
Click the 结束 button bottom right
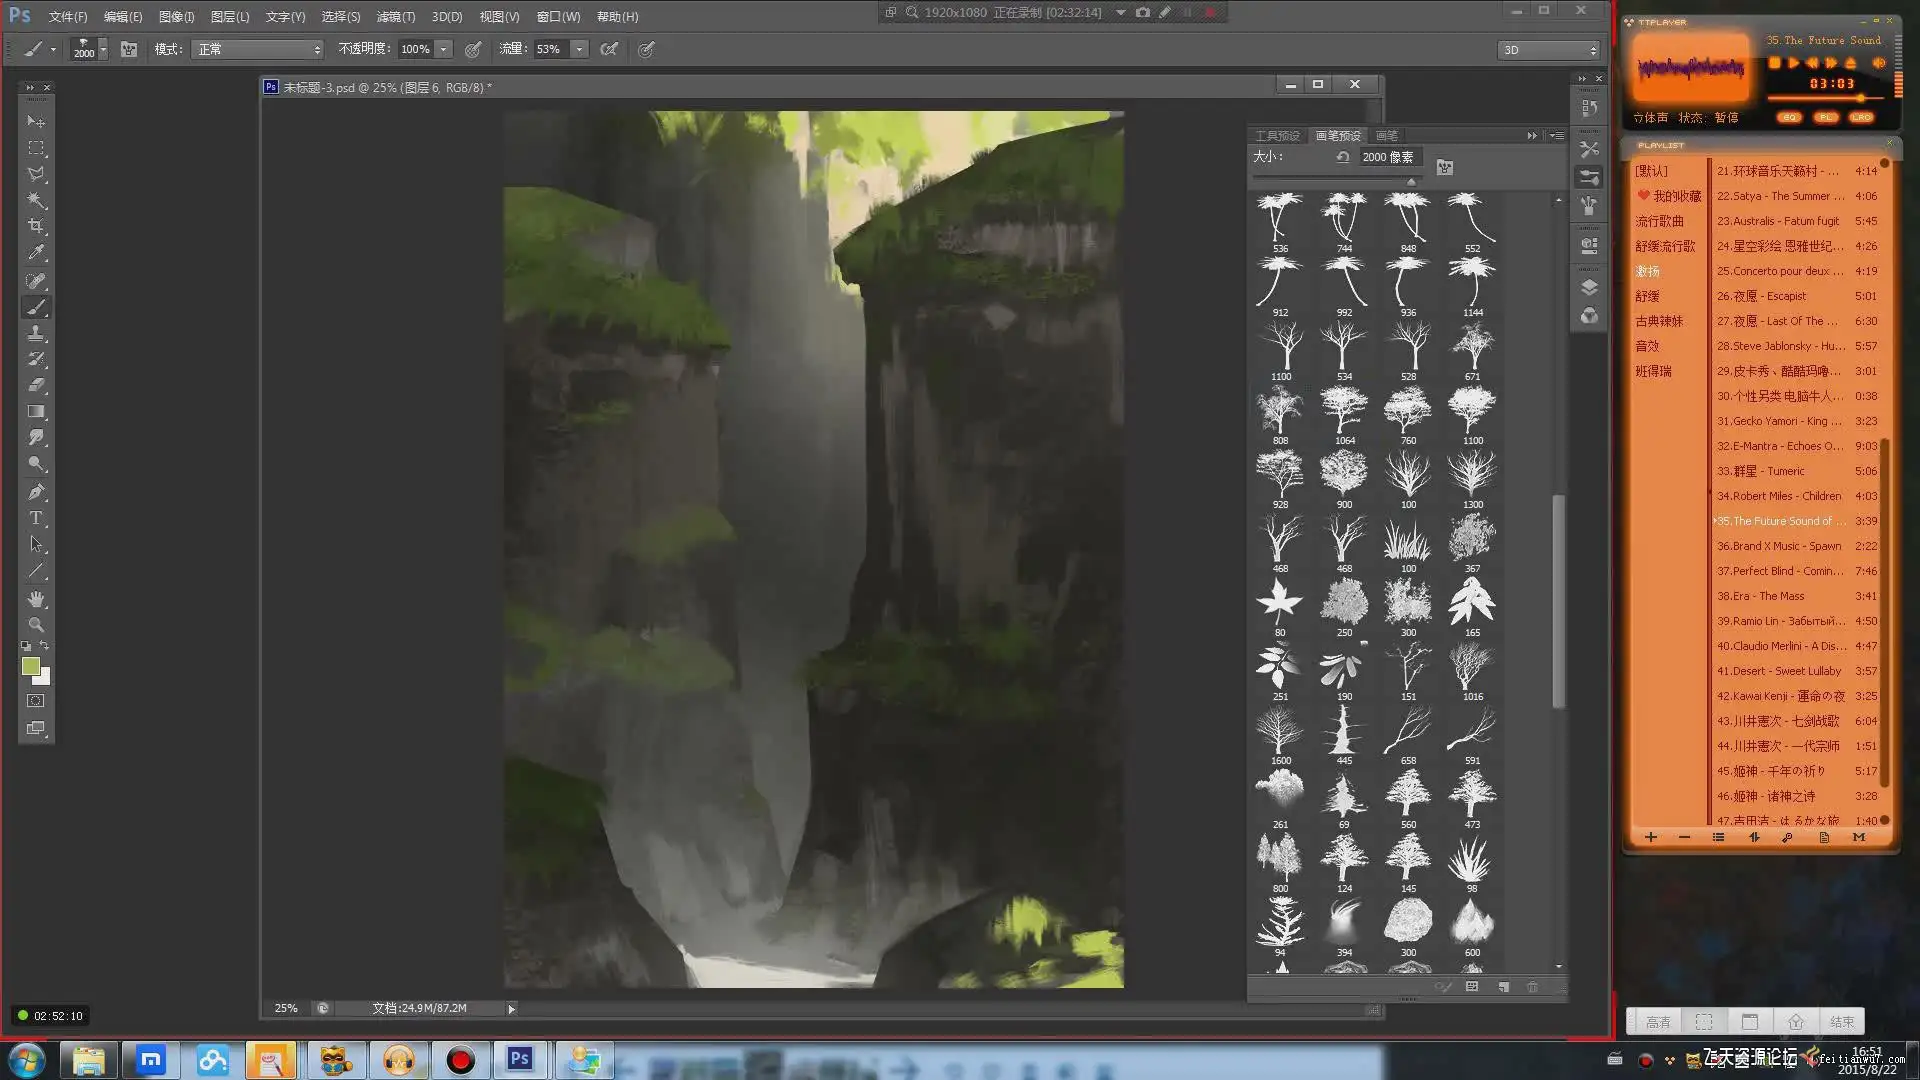coord(1841,1022)
